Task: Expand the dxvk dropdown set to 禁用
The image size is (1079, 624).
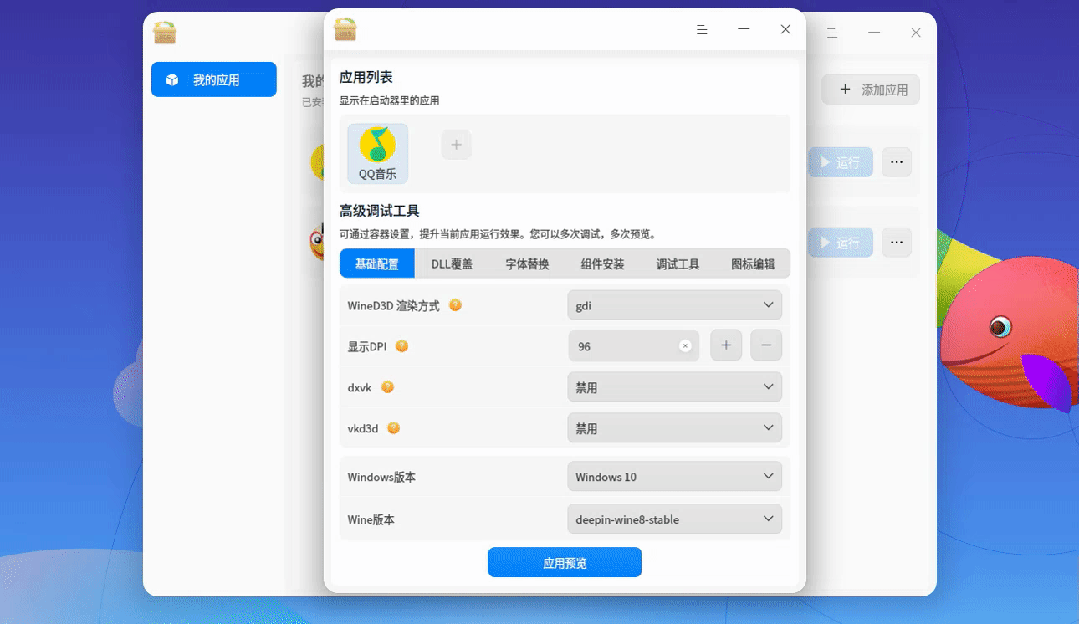Action: pos(674,387)
